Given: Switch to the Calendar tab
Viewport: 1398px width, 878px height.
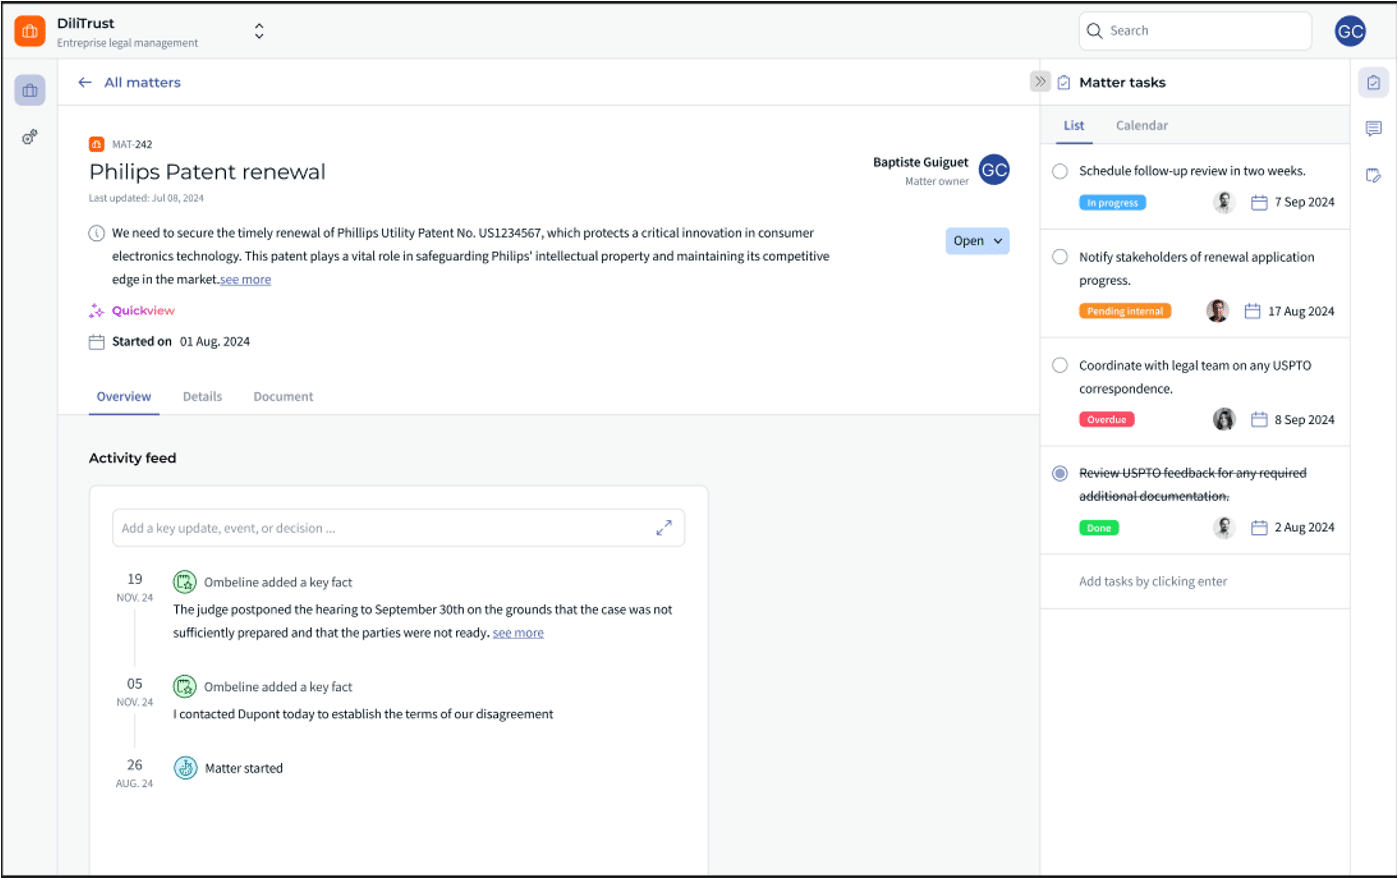Looking at the screenshot, I should click(1142, 126).
